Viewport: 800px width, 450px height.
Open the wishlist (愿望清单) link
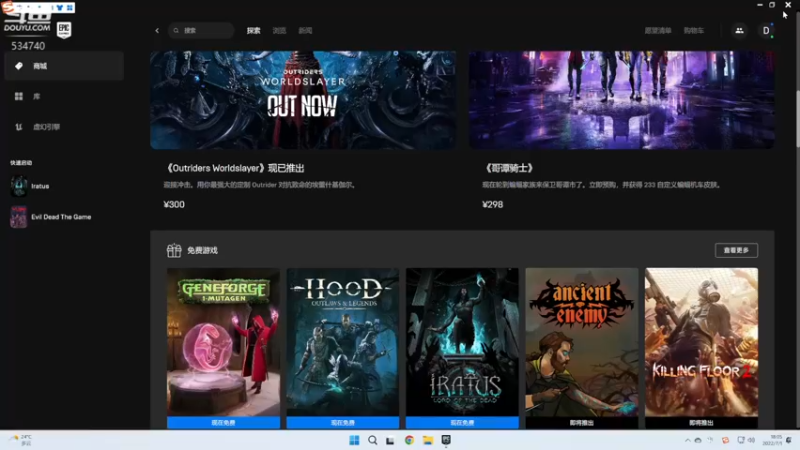(x=658, y=31)
